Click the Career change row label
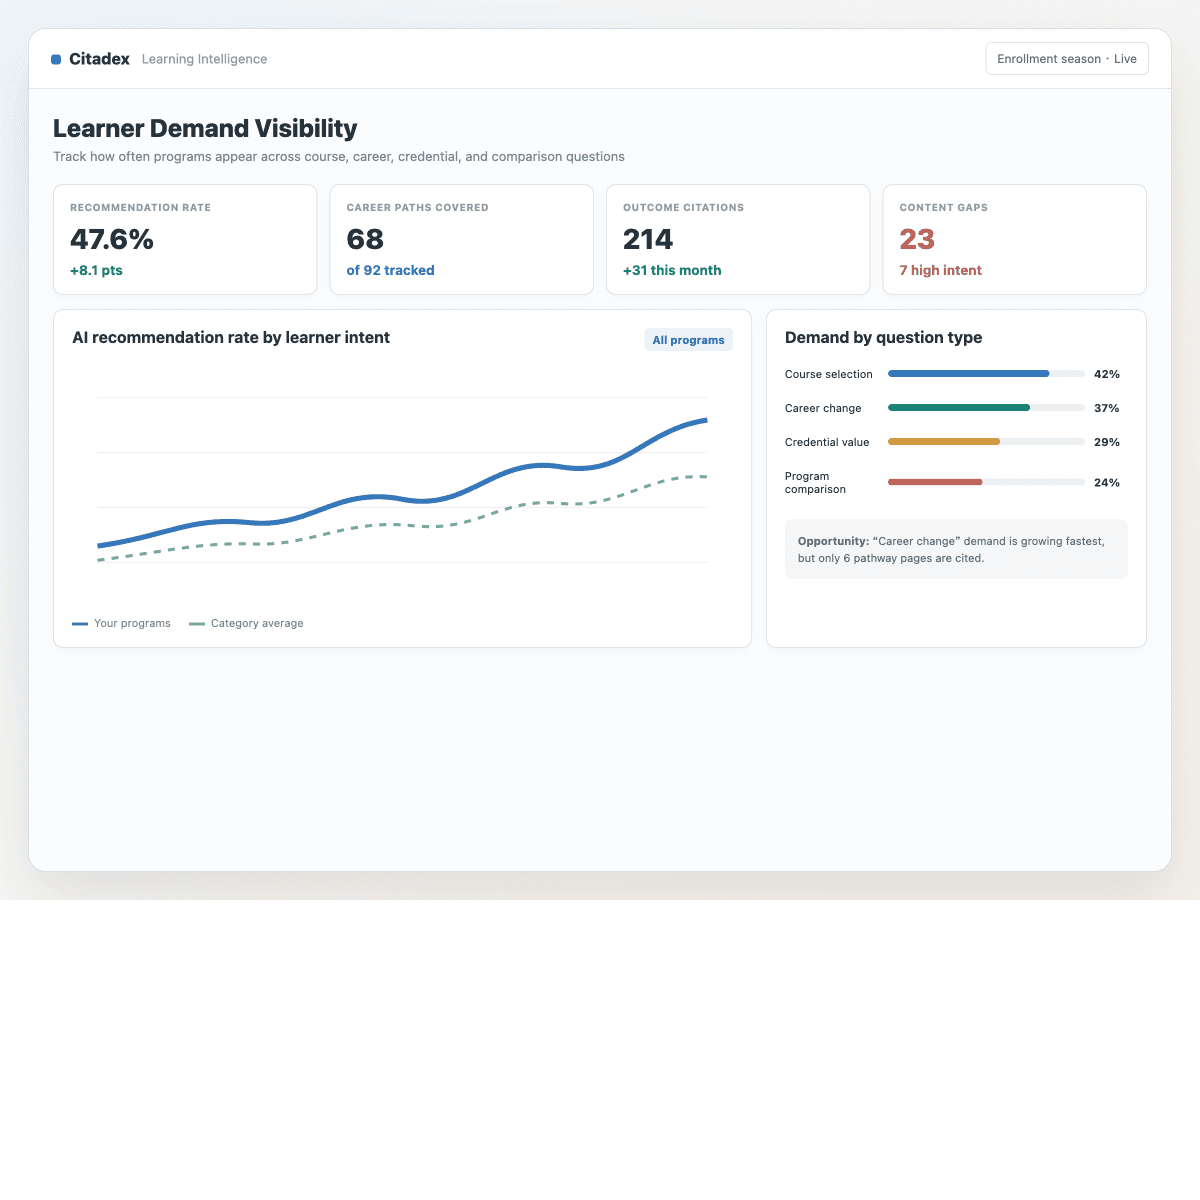This screenshot has width=1200, height=1200. 823,408
